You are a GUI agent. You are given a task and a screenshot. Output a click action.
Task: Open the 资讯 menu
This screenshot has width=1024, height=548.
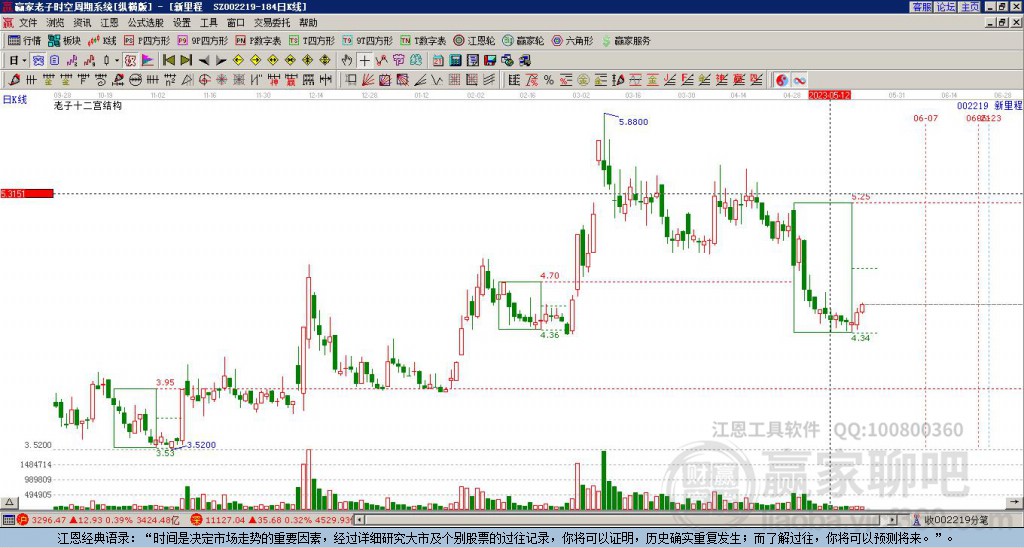[x=82, y=23]
